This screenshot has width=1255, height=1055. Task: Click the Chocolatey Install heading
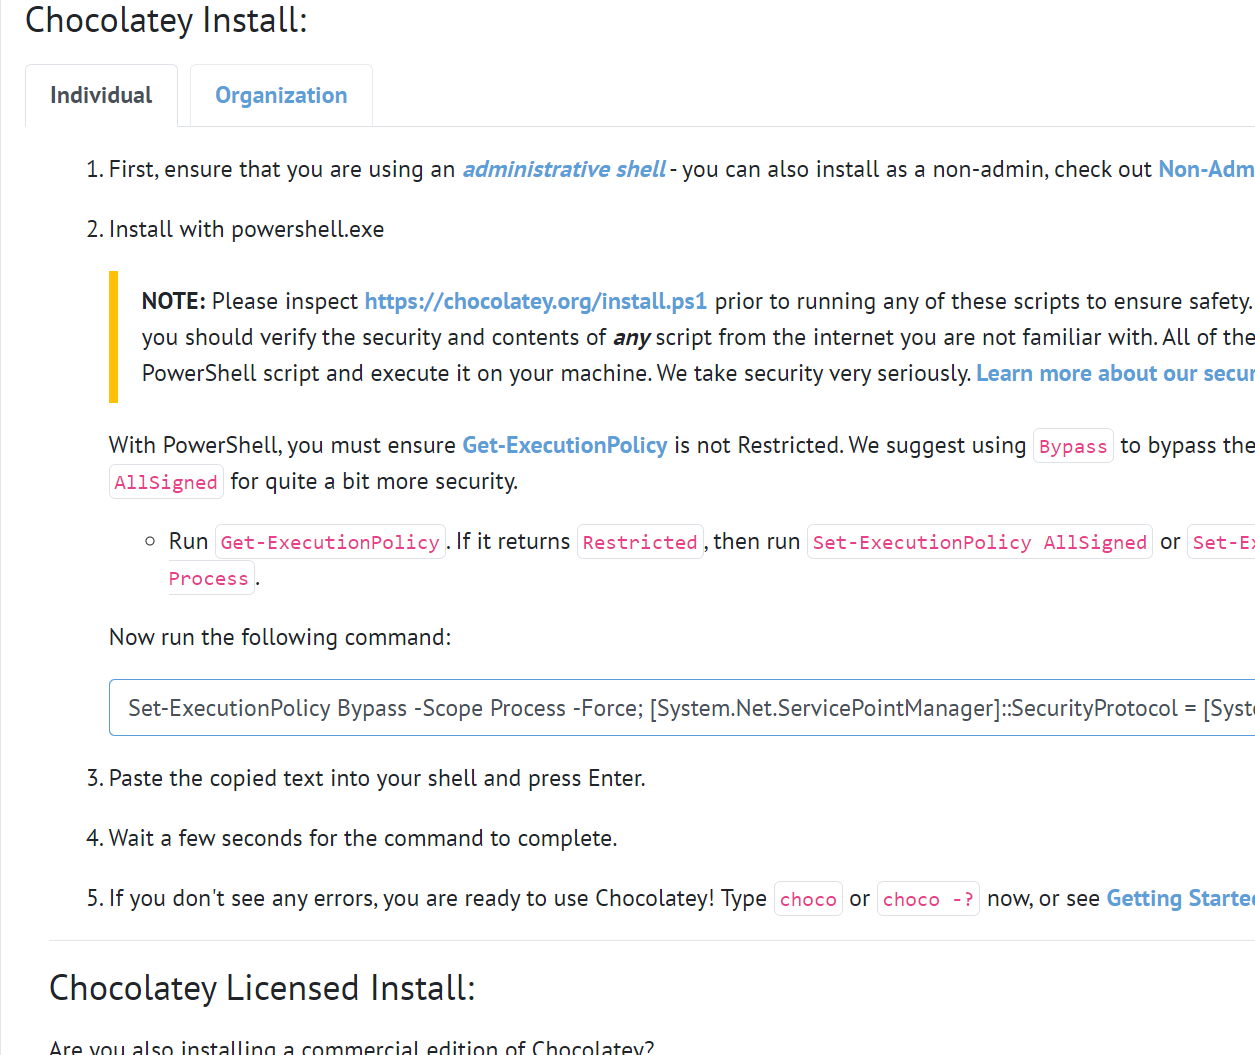(166, 20)
